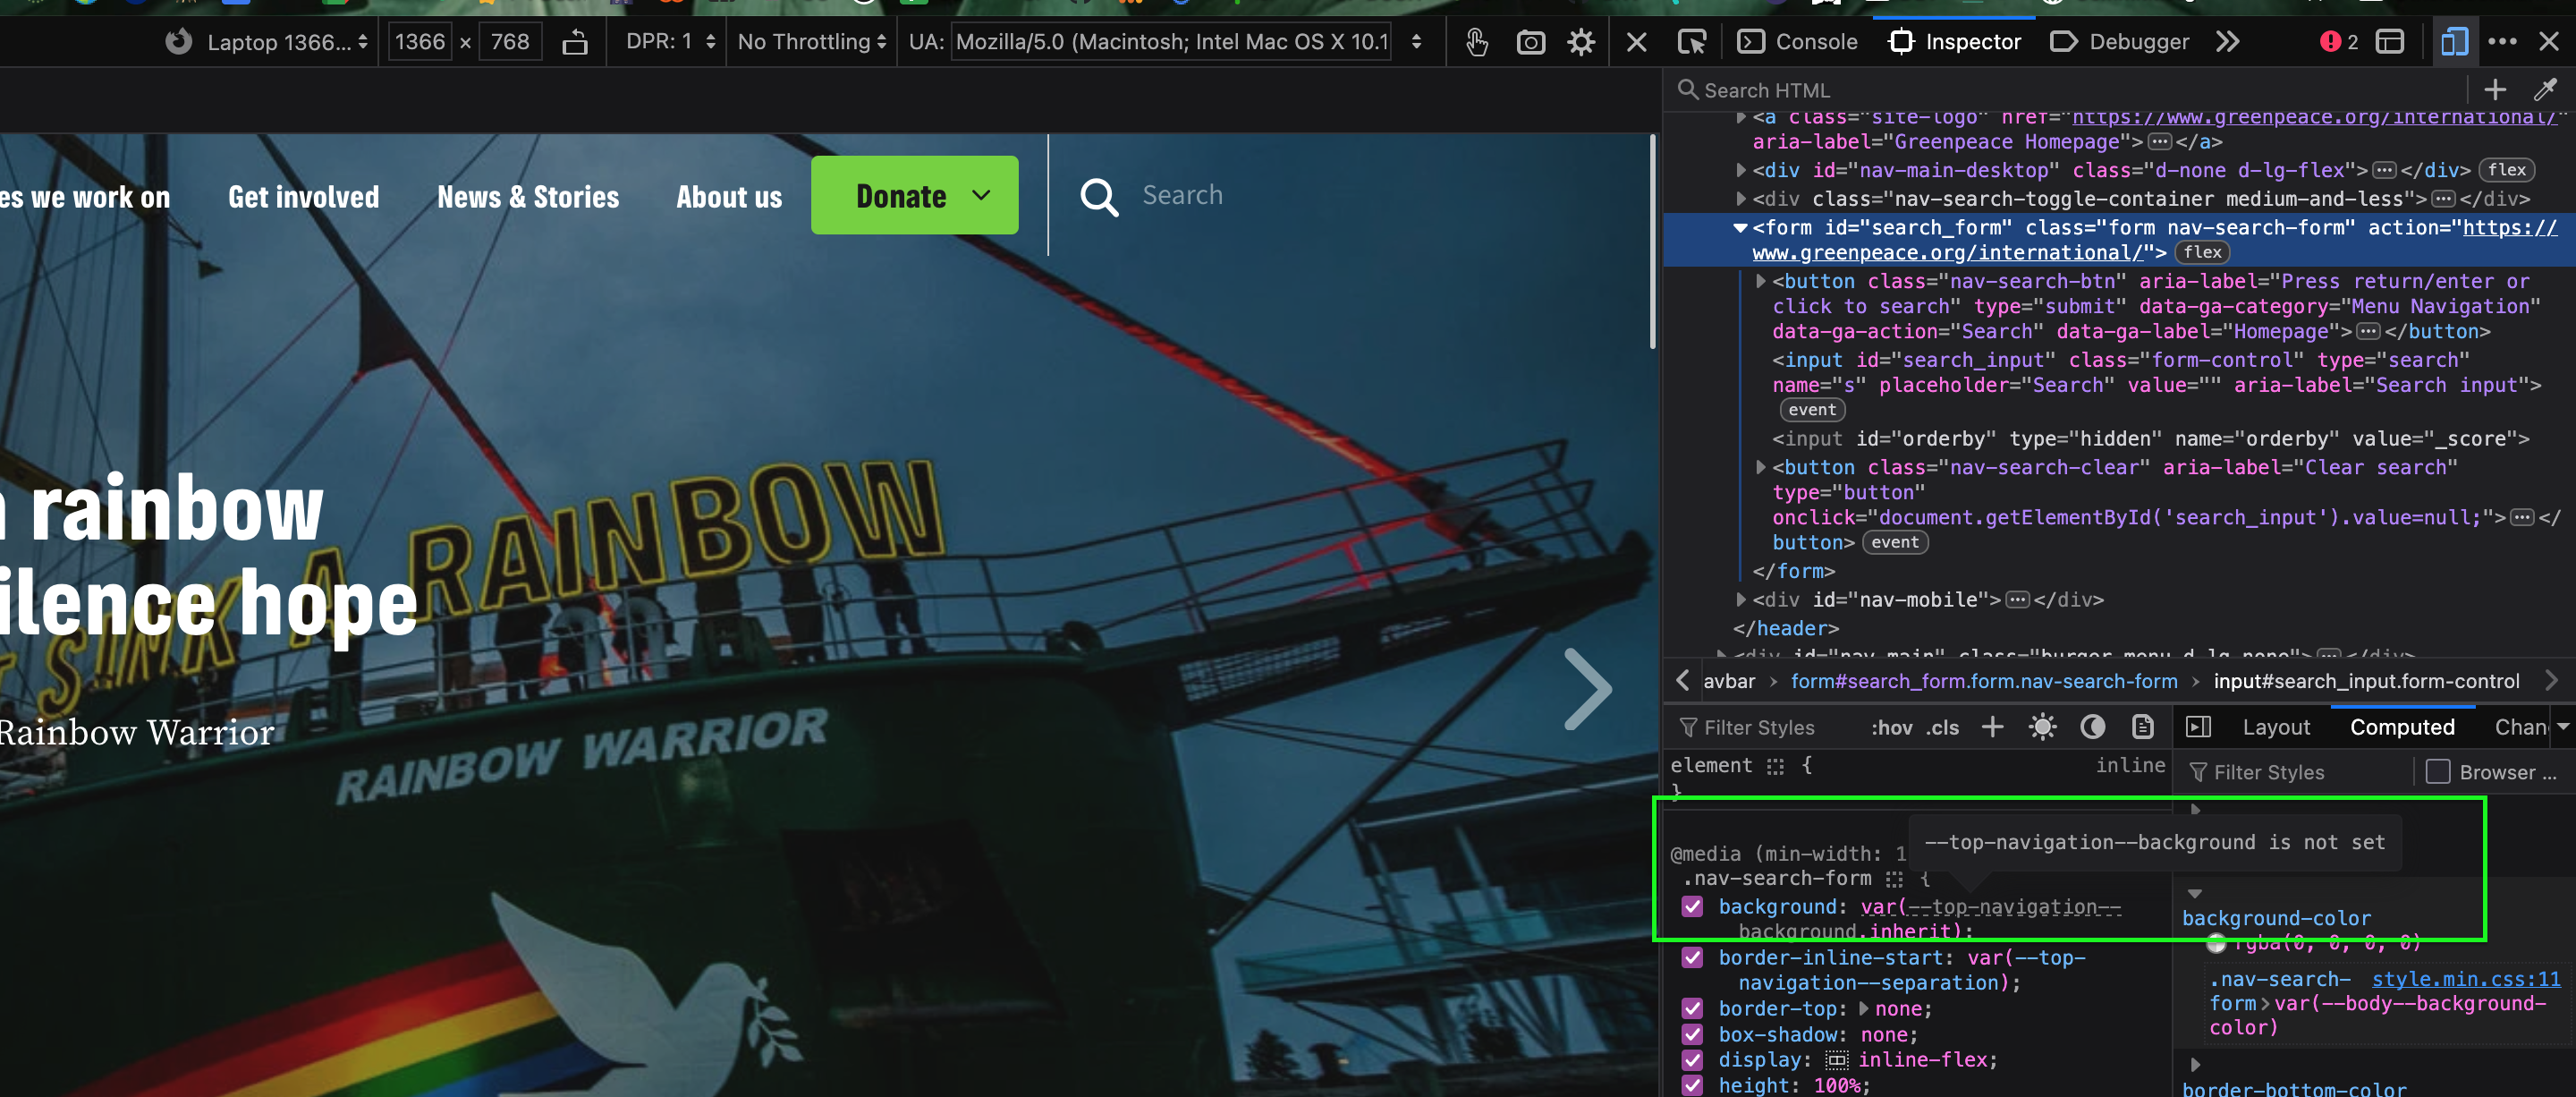Viewport: 2576px width, 1097px height.
Task: Select the Computed sidebar tab
Action: point(2402,727)
